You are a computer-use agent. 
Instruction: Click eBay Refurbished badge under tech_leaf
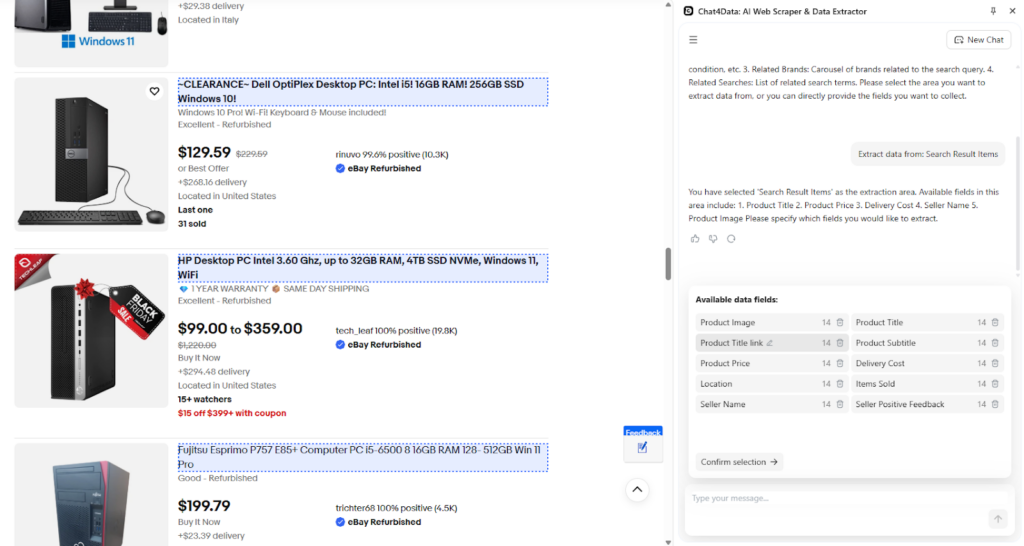(x=378, y=345)
